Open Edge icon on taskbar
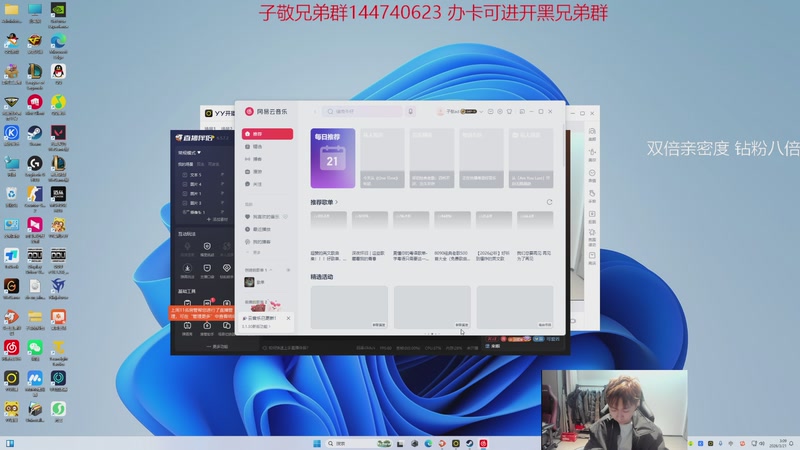The image size is (800, 450). (x=428, y=443)
